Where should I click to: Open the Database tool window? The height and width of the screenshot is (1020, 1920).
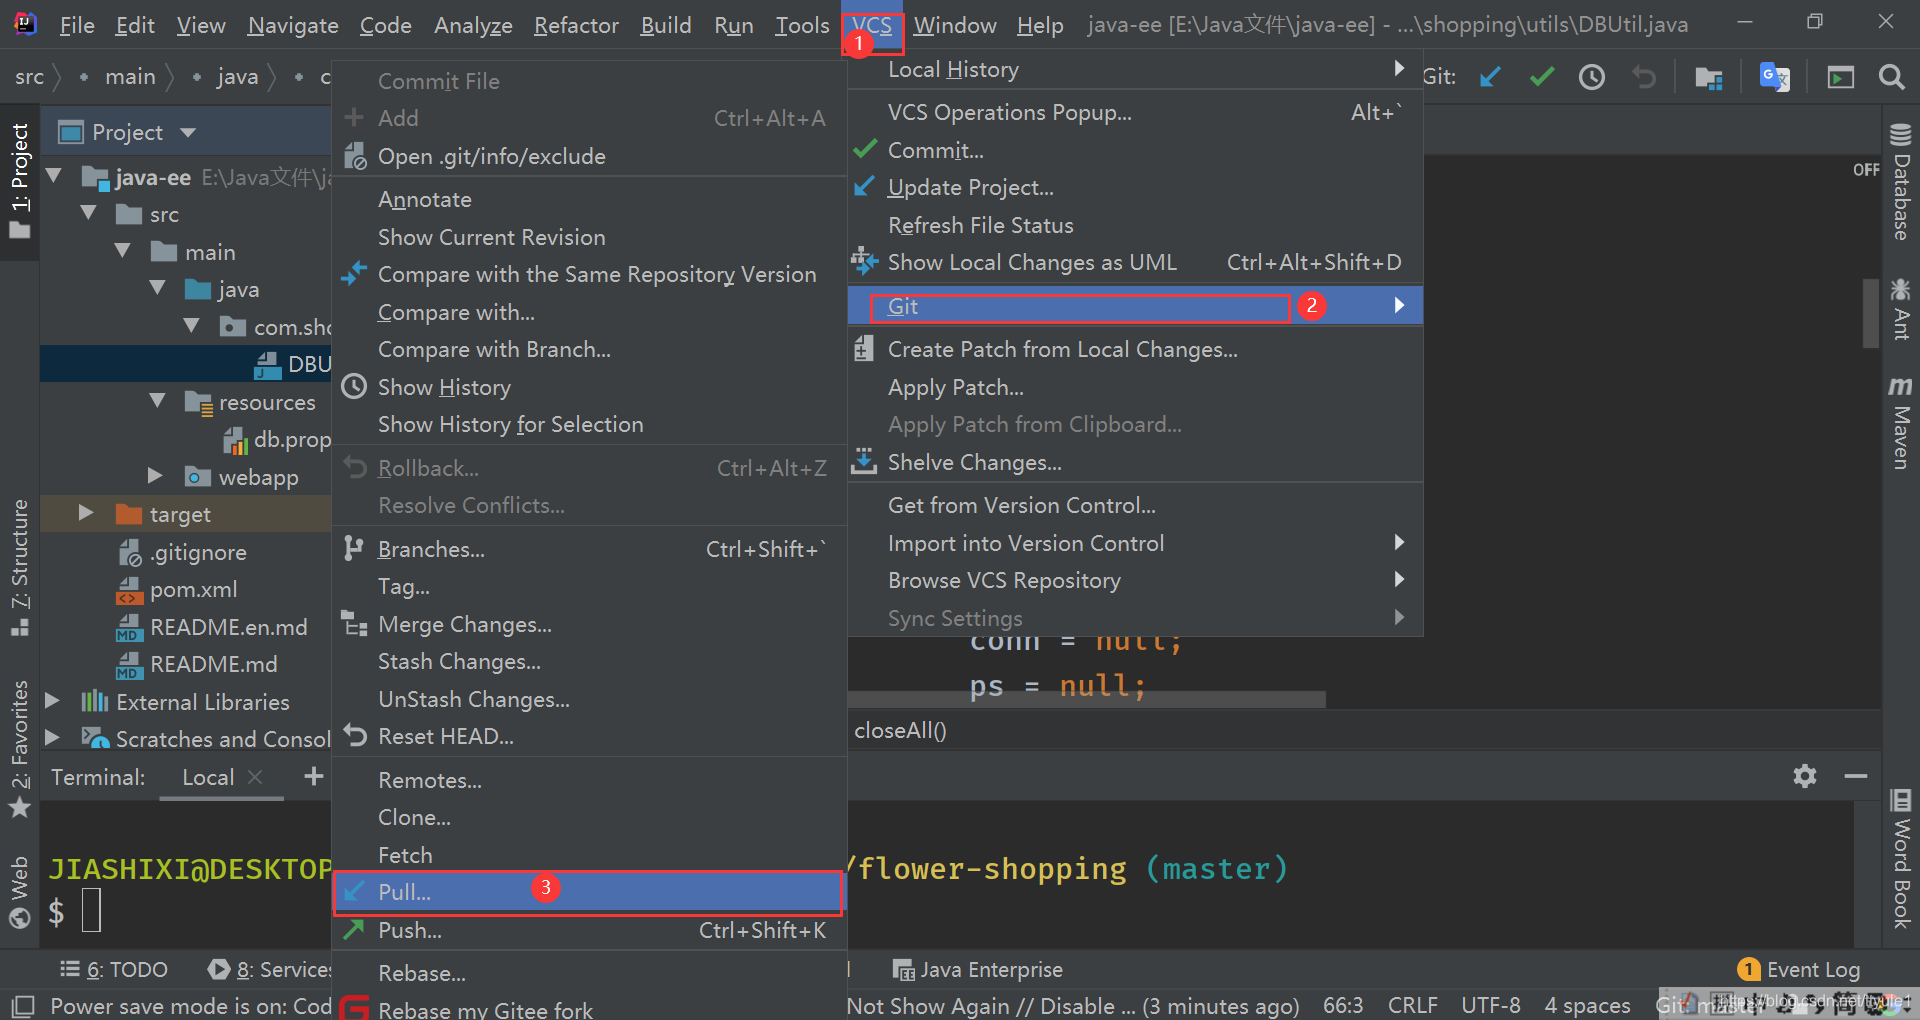[1901, 182]
